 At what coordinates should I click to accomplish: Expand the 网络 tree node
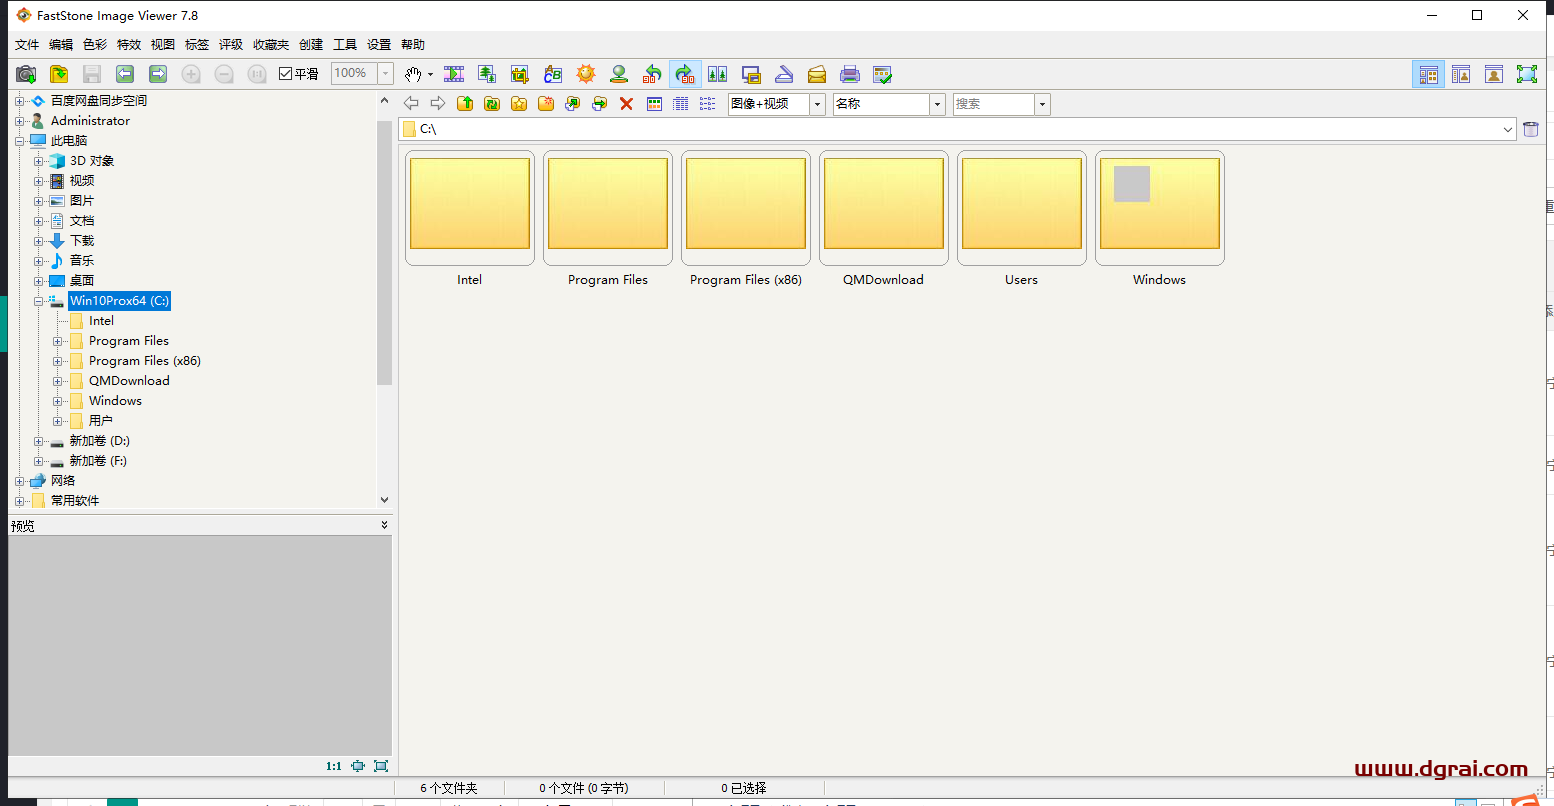20,481
